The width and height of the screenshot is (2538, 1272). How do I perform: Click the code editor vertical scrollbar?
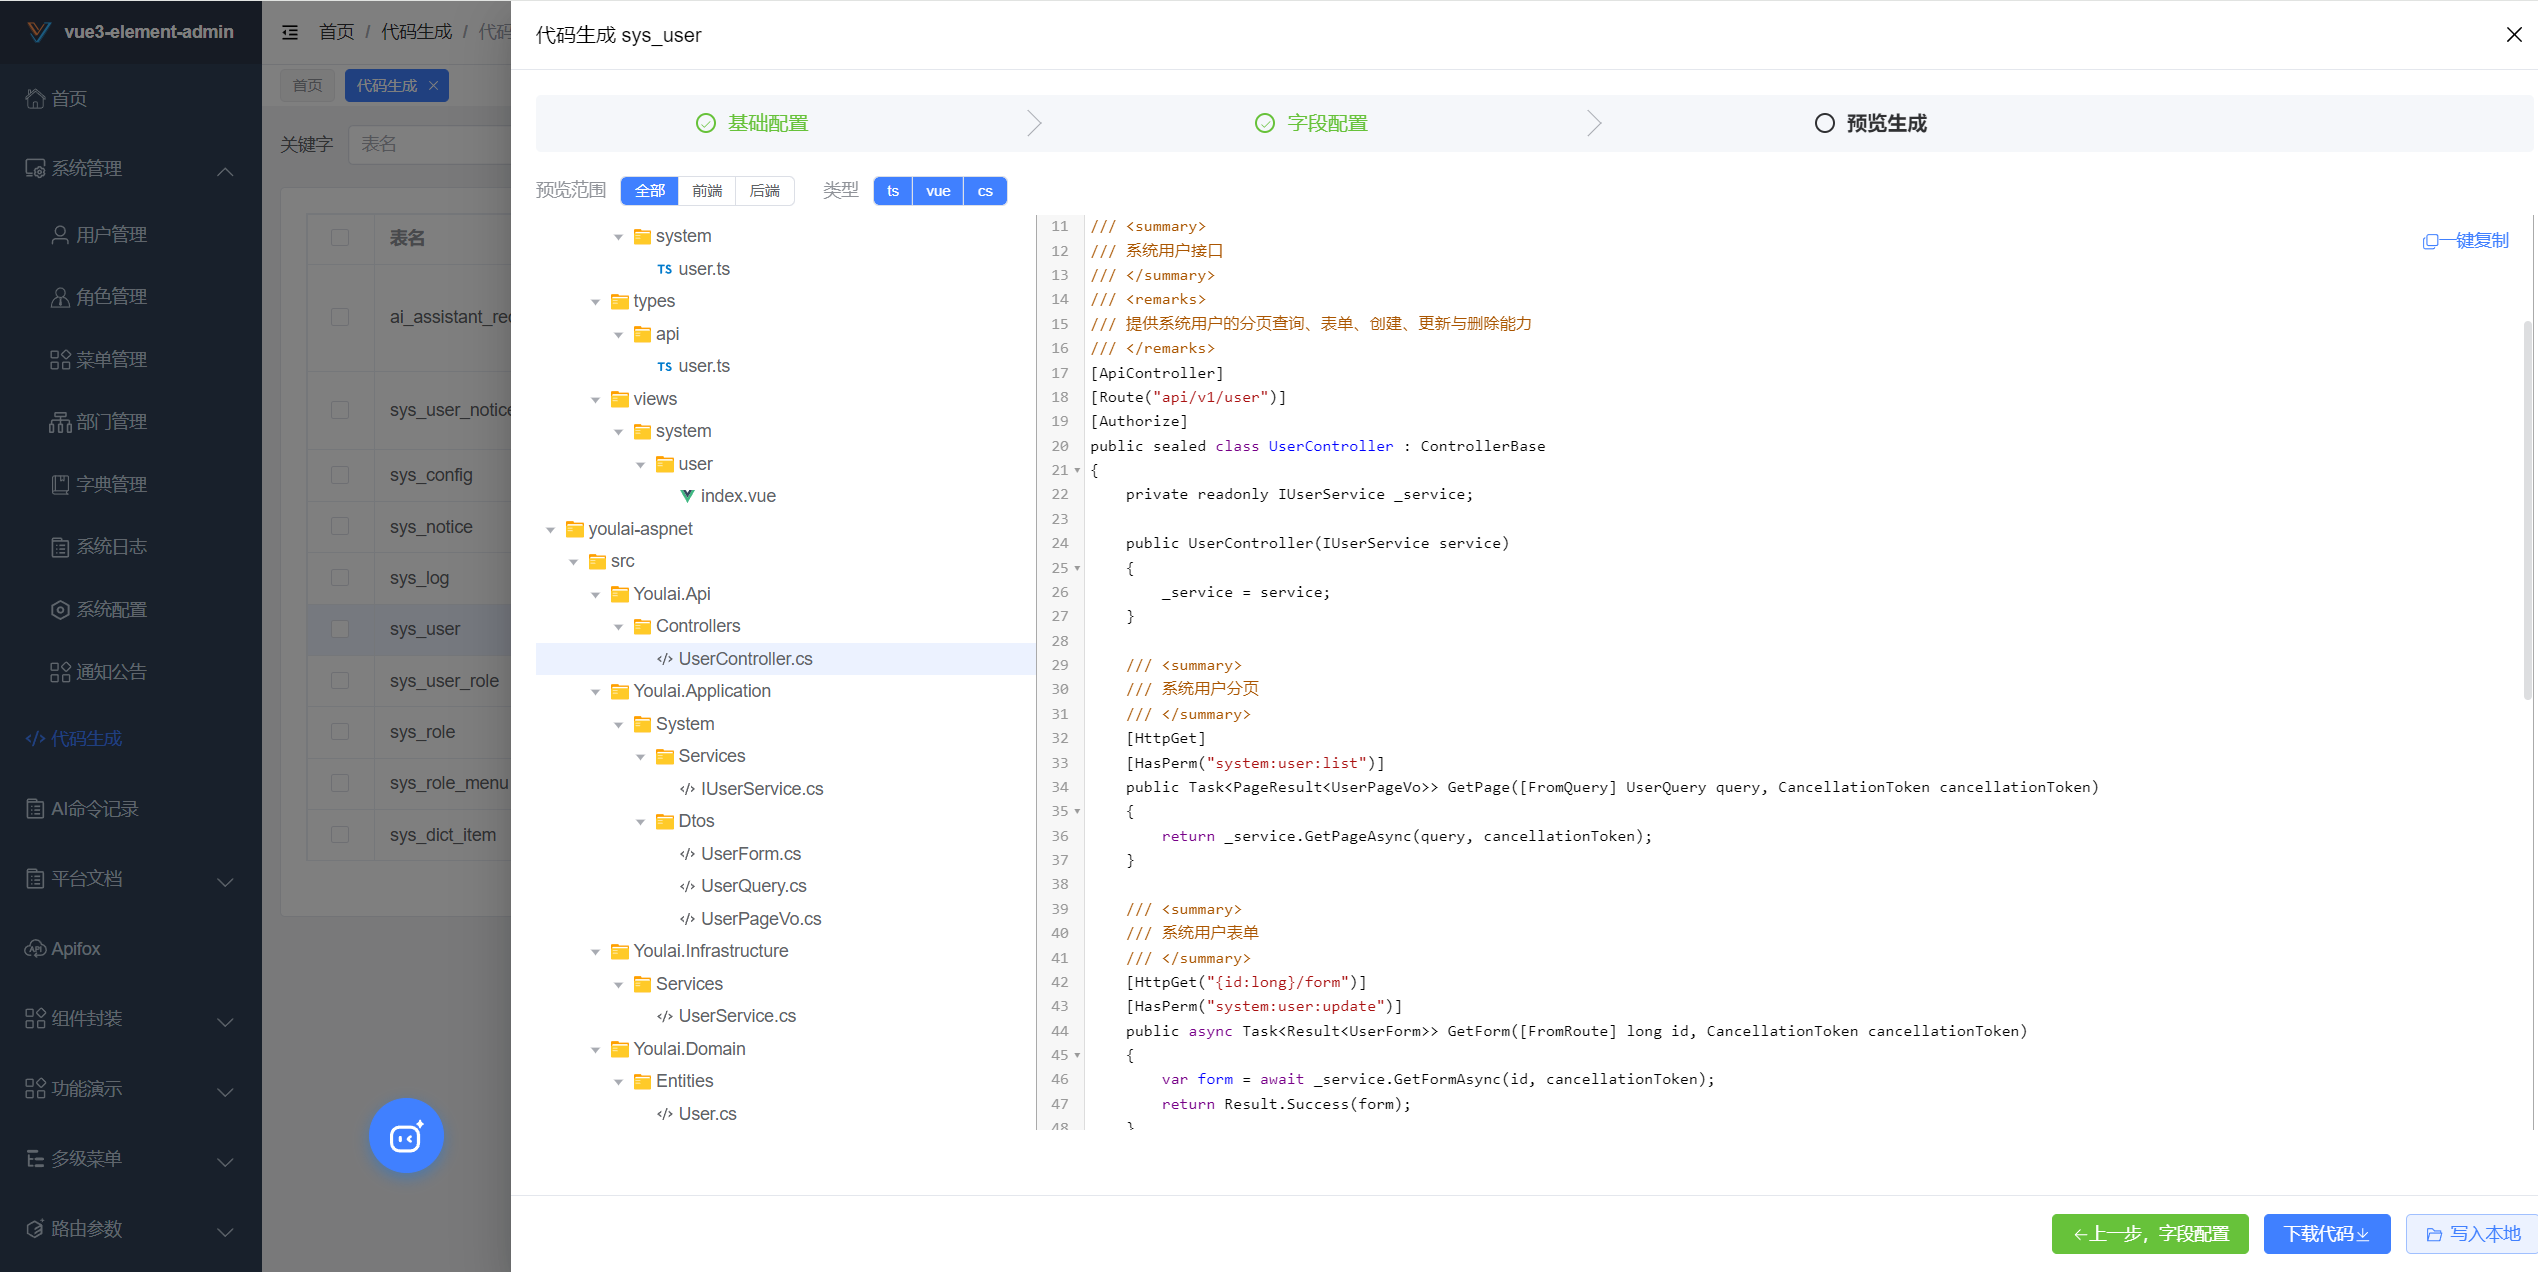pos(2529,510)
